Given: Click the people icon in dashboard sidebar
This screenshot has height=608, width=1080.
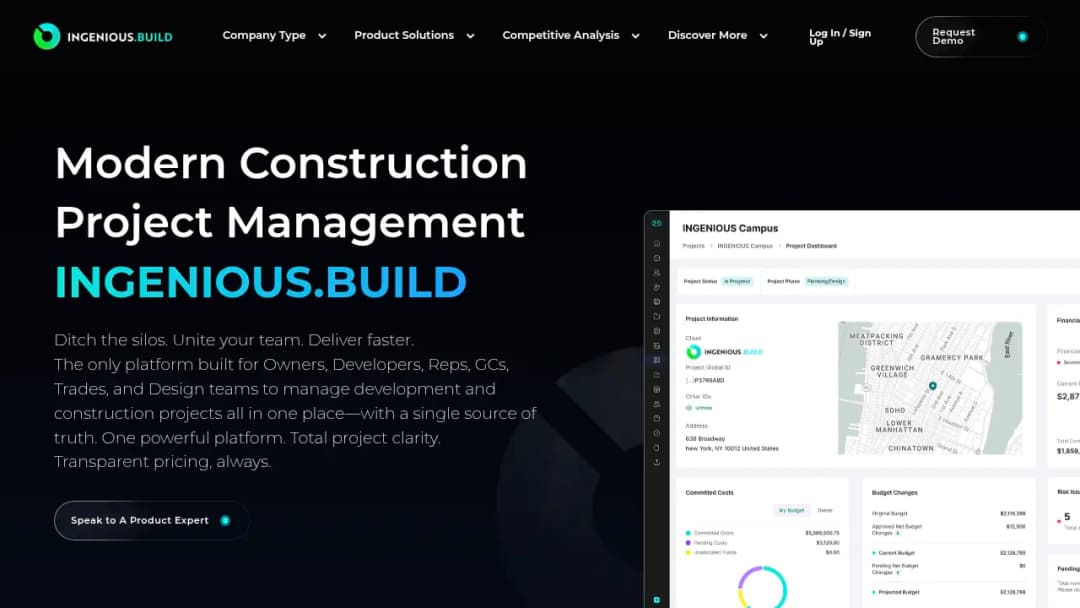Looking at the screenshot, I should point(656,273).
